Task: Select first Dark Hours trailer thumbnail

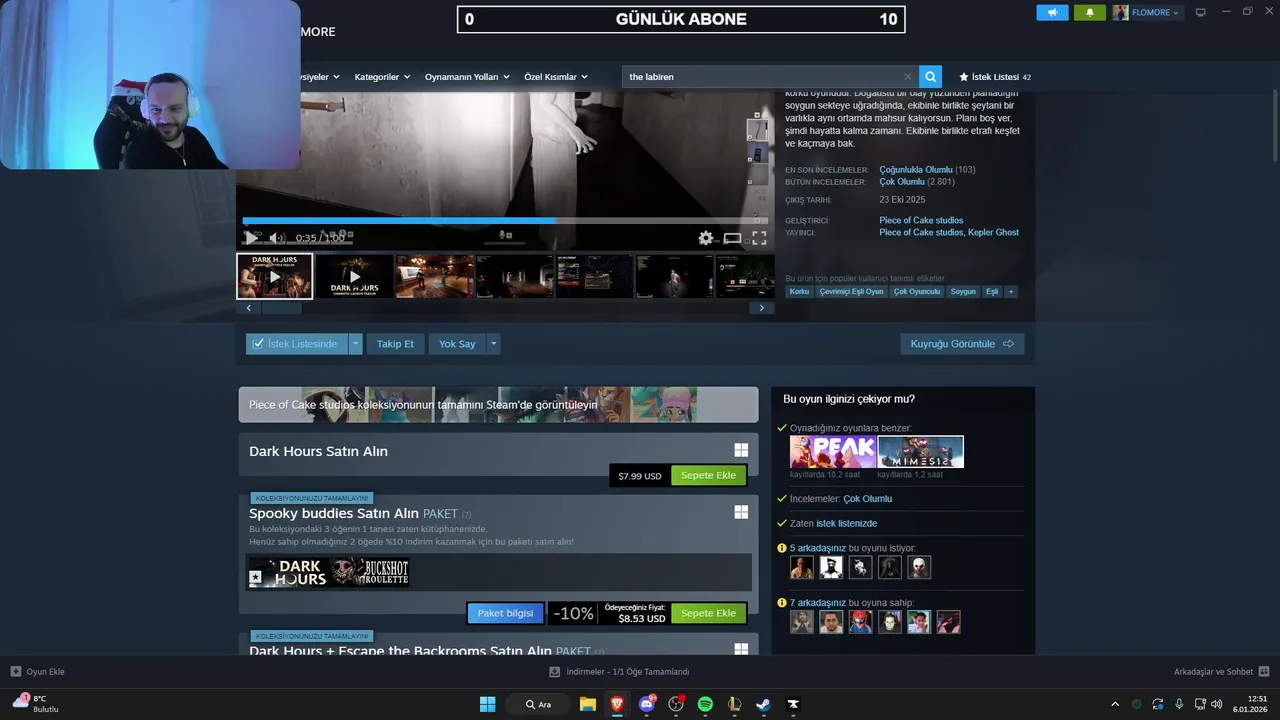Action: [x=275, y=276]
